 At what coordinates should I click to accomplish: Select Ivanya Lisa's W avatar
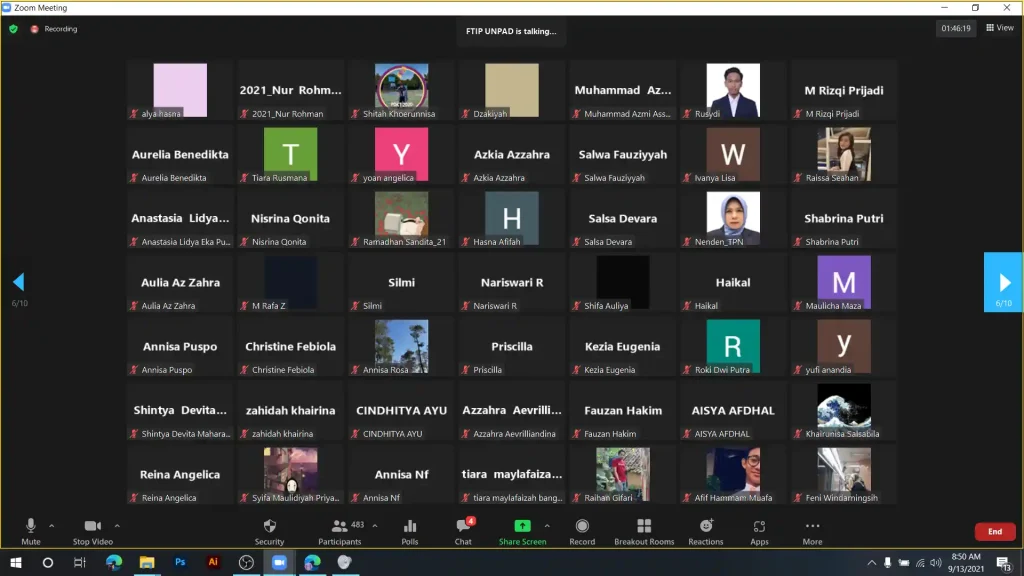pyautogui.click(x=733, y=154)
